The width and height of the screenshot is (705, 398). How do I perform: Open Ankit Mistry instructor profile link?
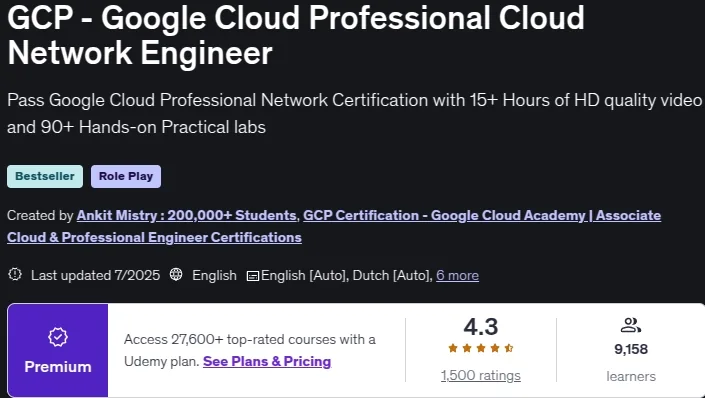(x=187, y=215)
